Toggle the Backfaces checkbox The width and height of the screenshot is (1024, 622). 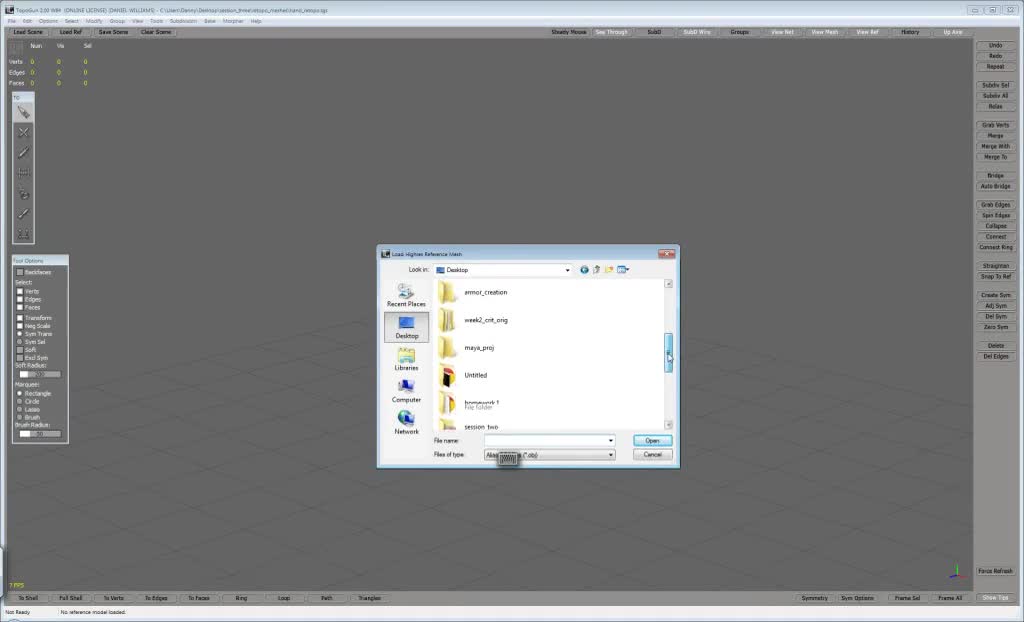pos(20,272)
